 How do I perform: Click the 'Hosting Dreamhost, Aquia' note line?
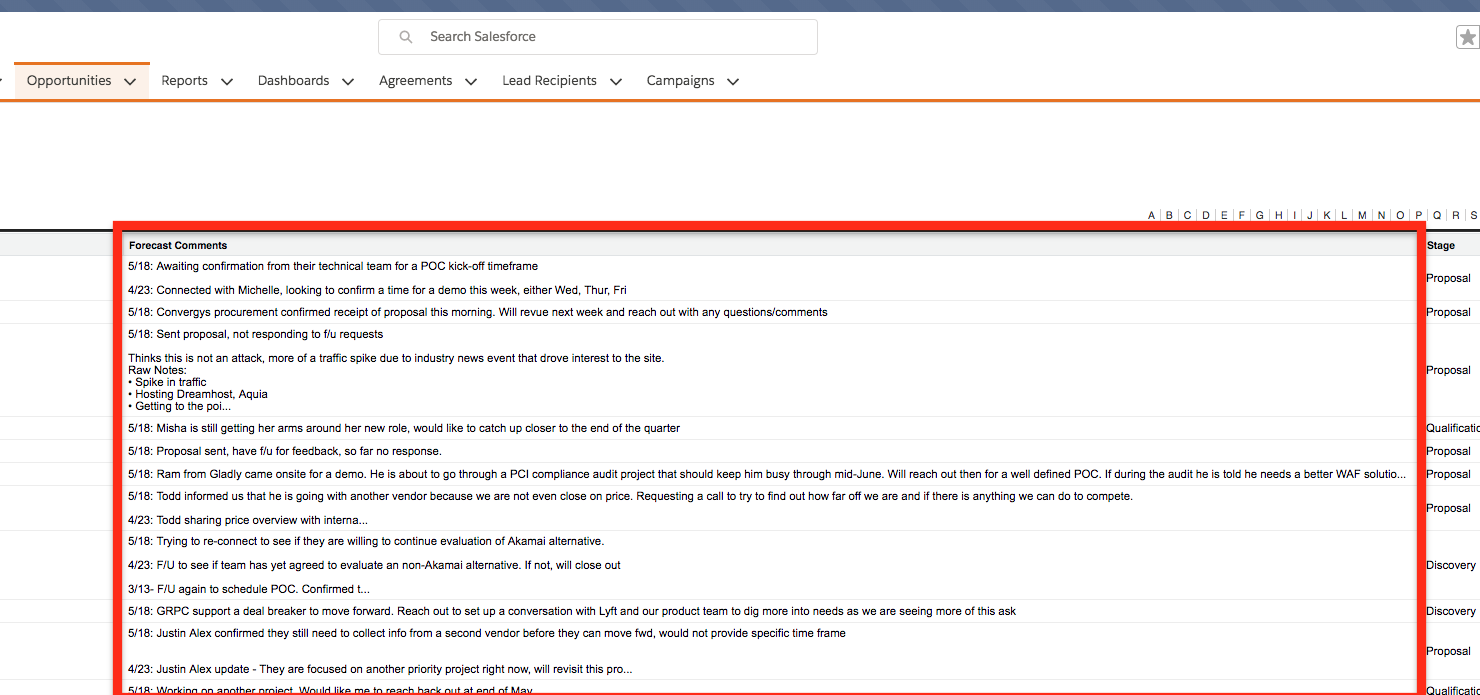pyautogui.click(x=198, y=394)
